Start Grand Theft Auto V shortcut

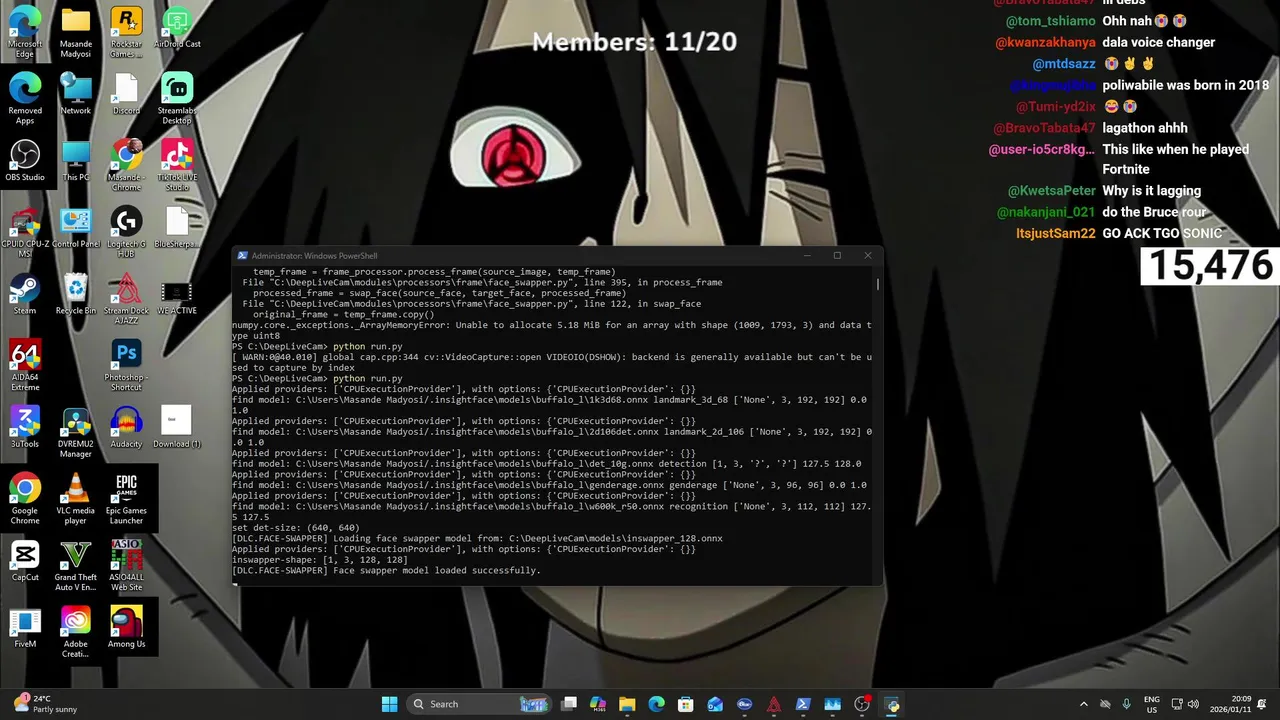[76, 565]
